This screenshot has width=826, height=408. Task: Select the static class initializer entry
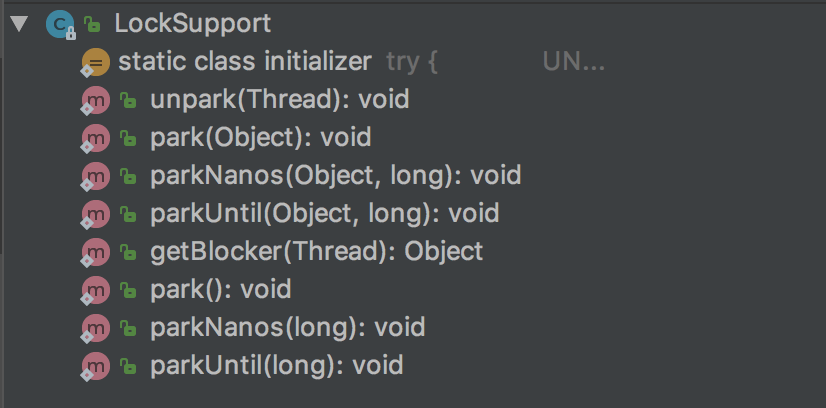pyautogui.click(x=244, y=62)
